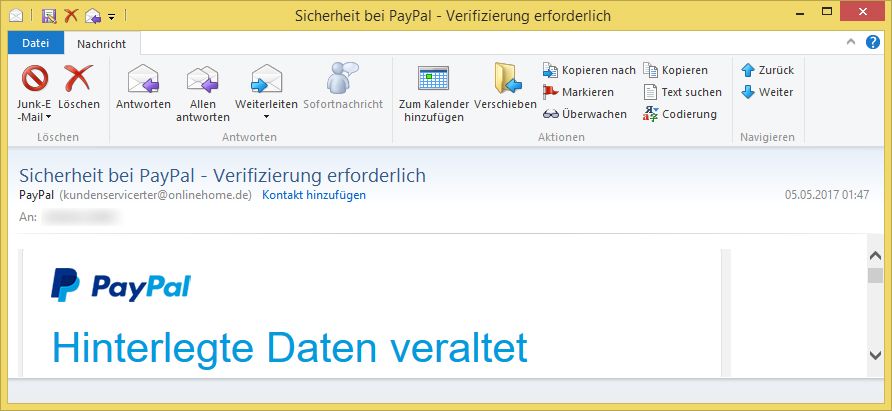This screenshot has width=892, height=411.
Task: Open Text suchen
Action: (682, 92)
